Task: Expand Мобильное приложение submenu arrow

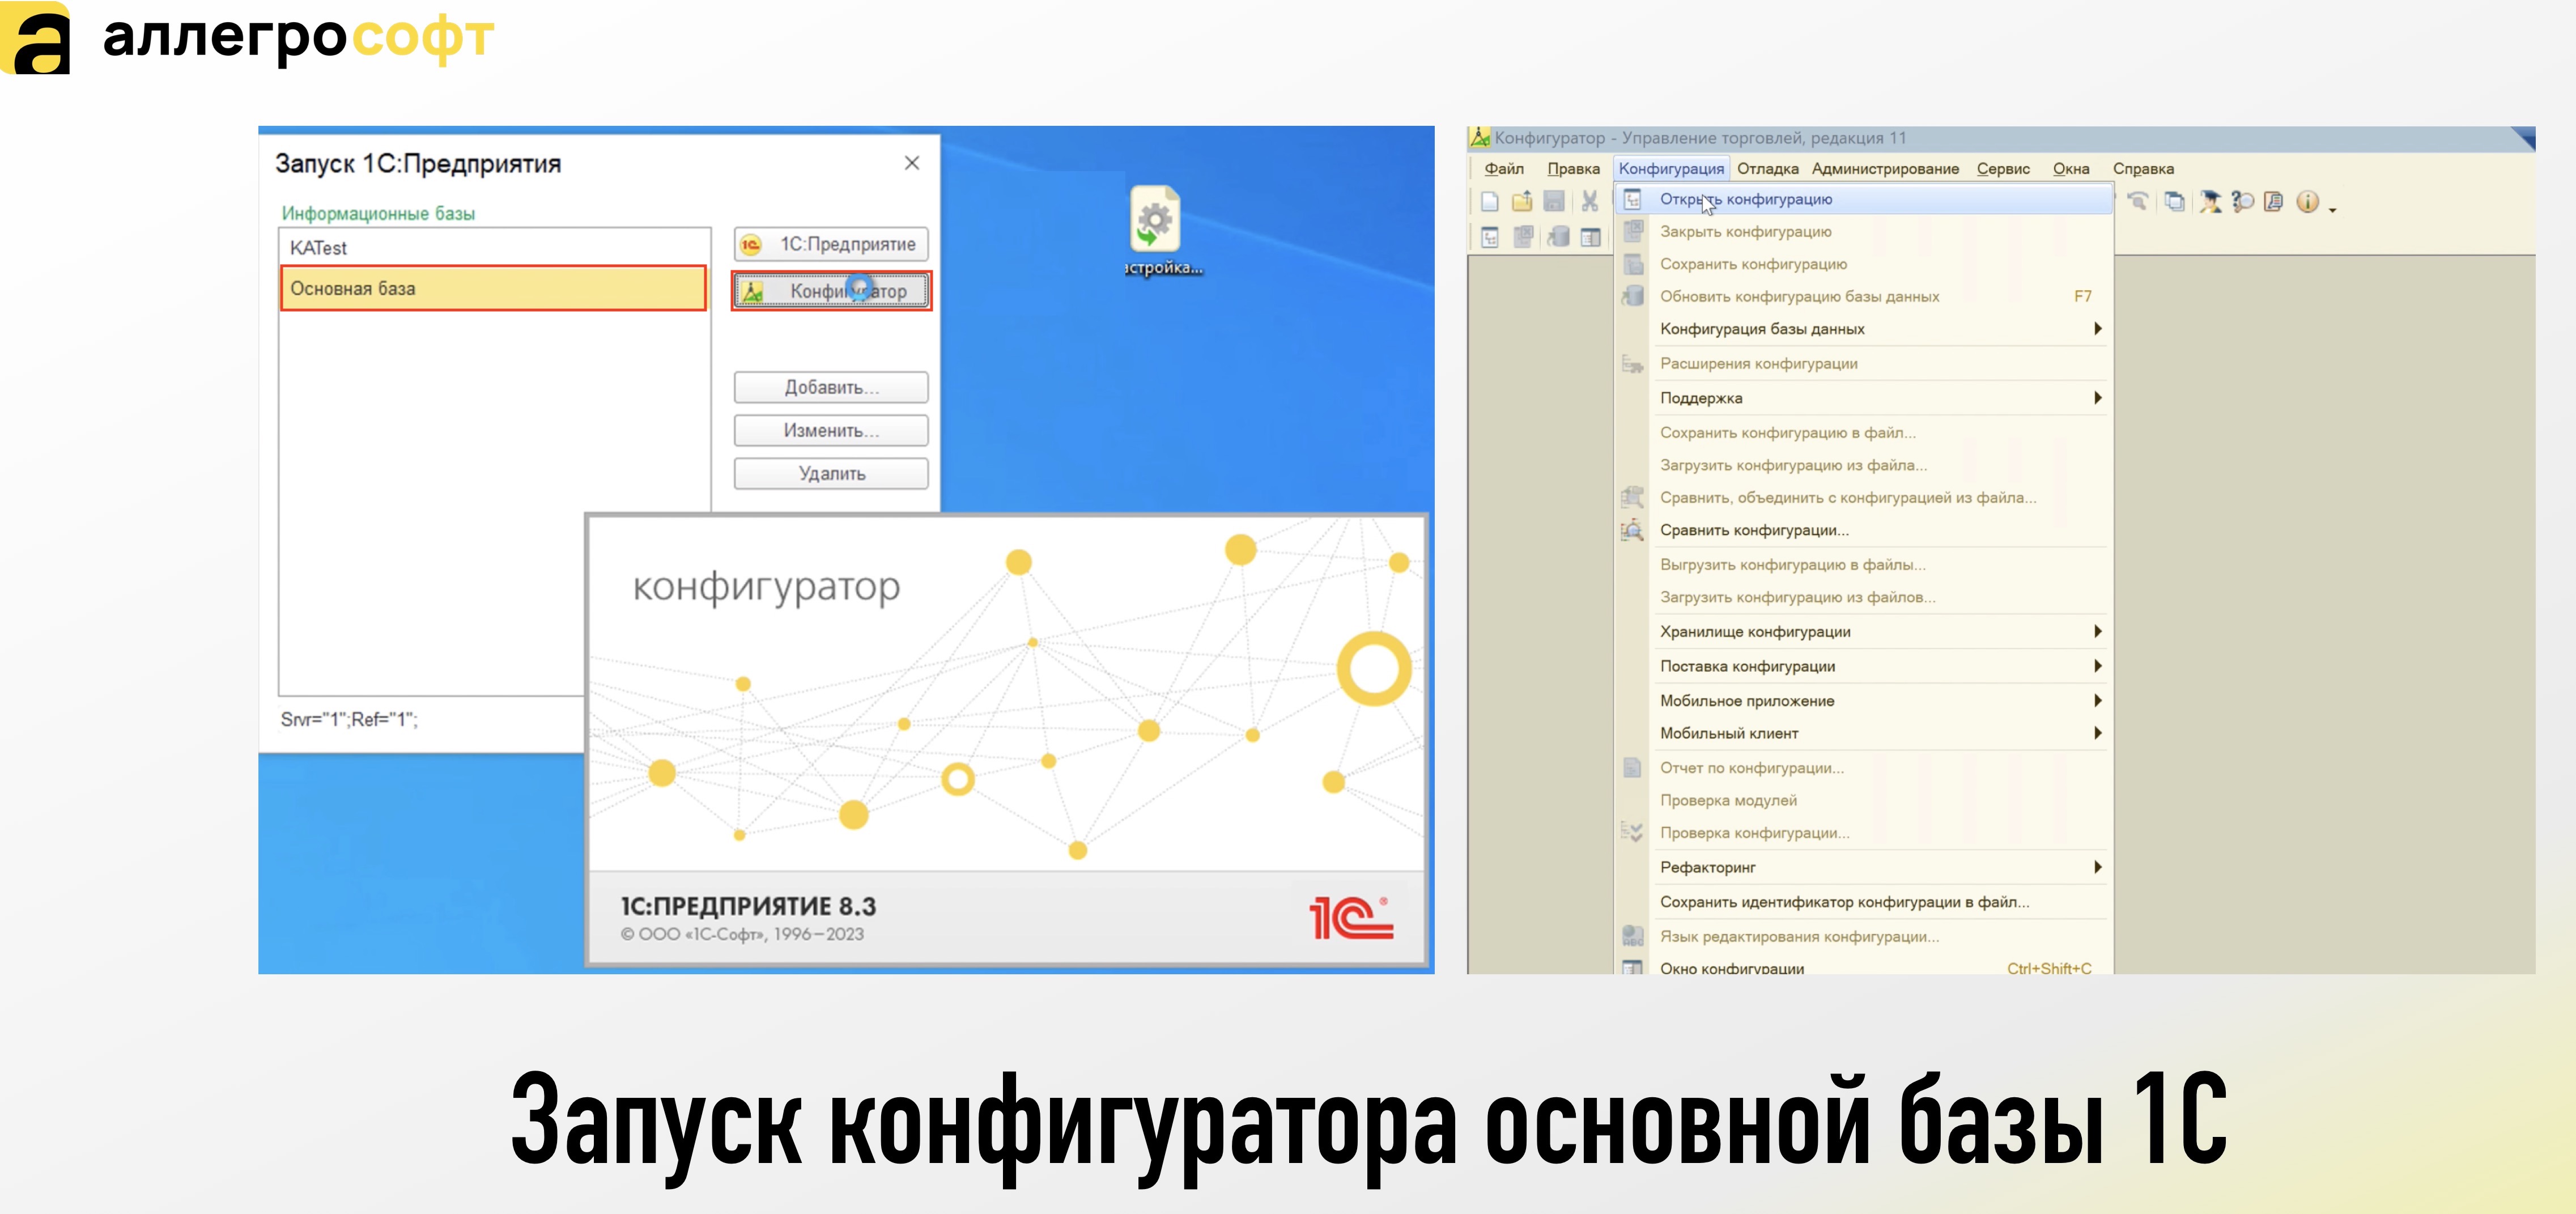Action: click(2098, 700)
